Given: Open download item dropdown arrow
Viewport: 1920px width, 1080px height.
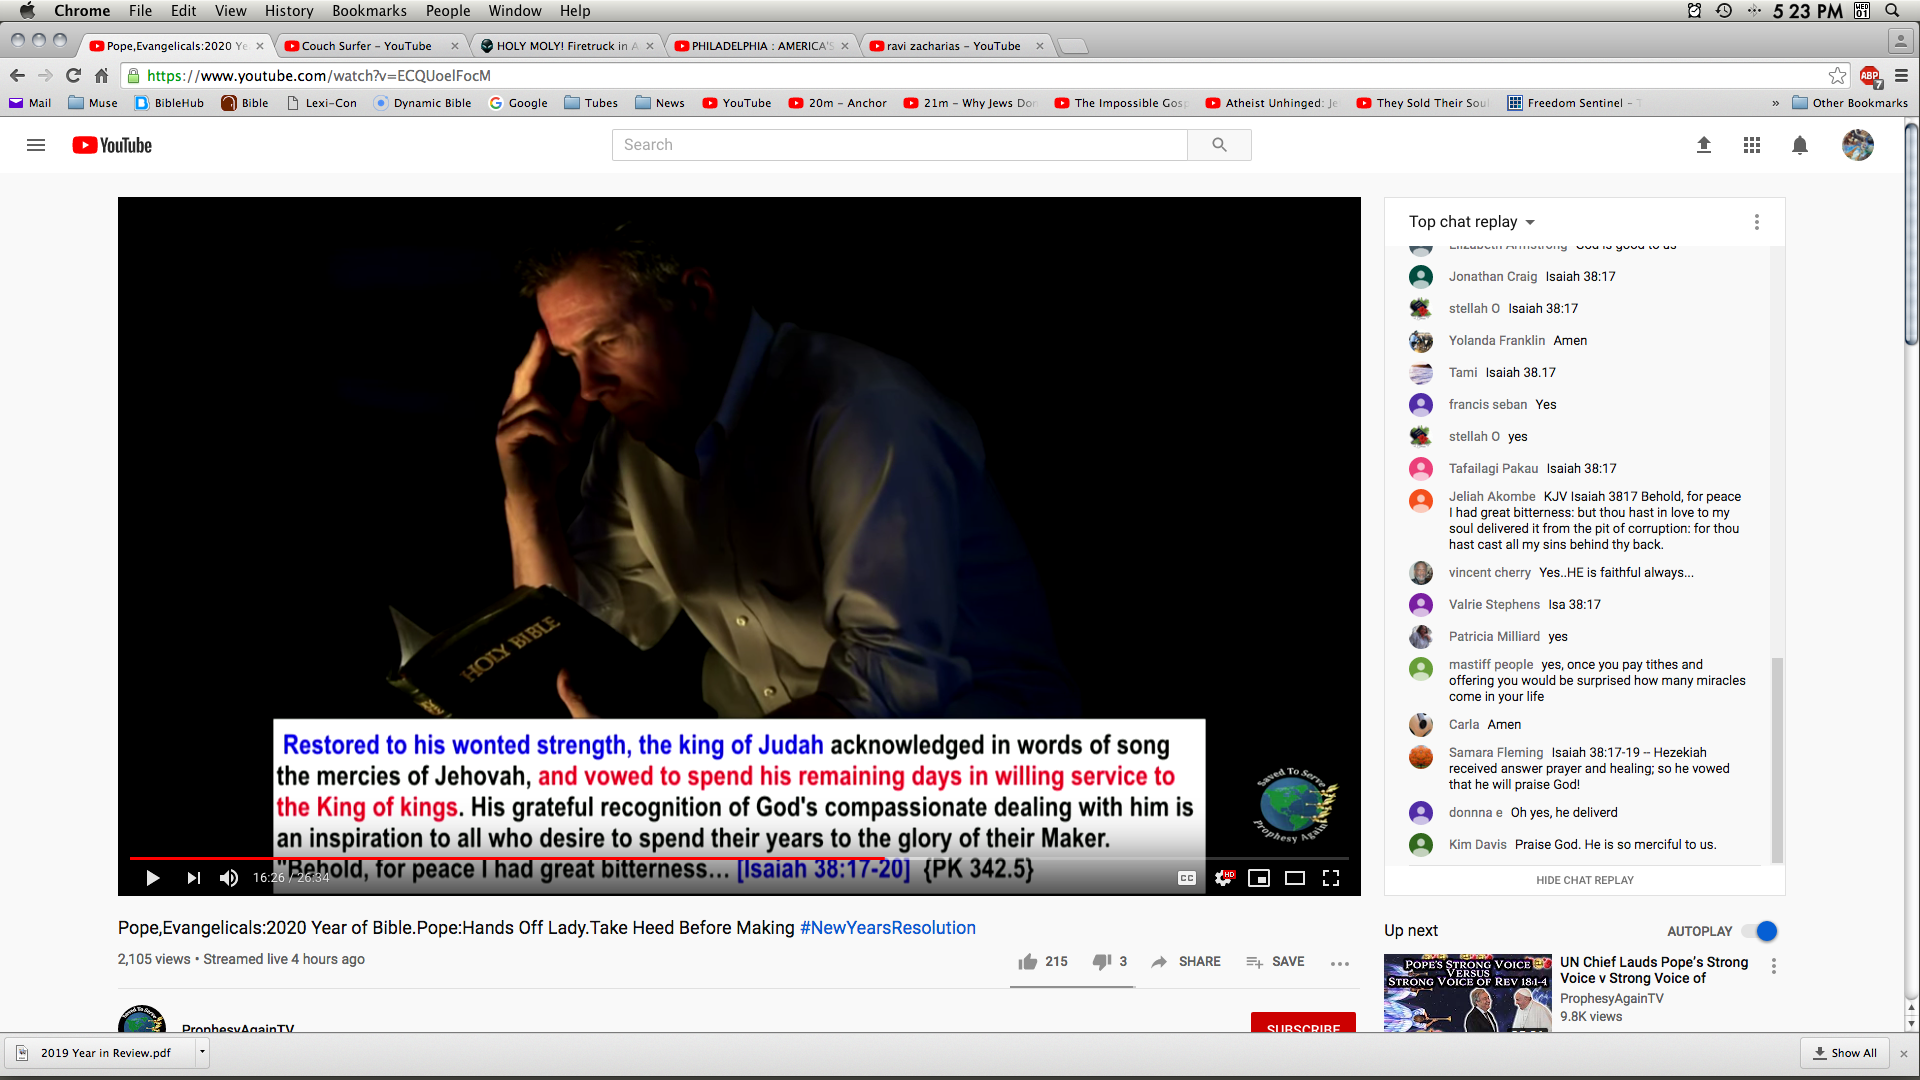Looking at the screenshot, I should pos(202,1052).
